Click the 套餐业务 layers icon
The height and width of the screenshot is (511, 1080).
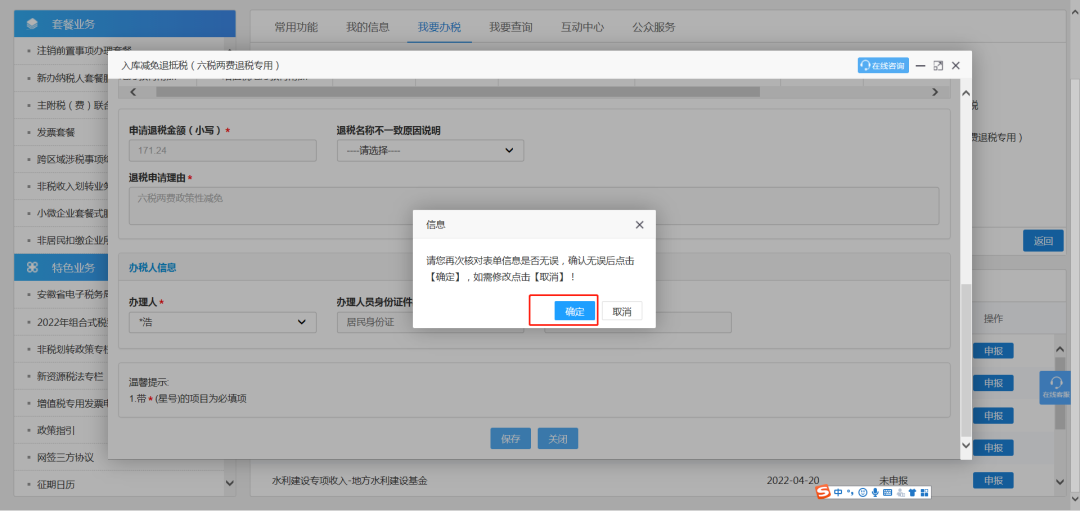32,24
